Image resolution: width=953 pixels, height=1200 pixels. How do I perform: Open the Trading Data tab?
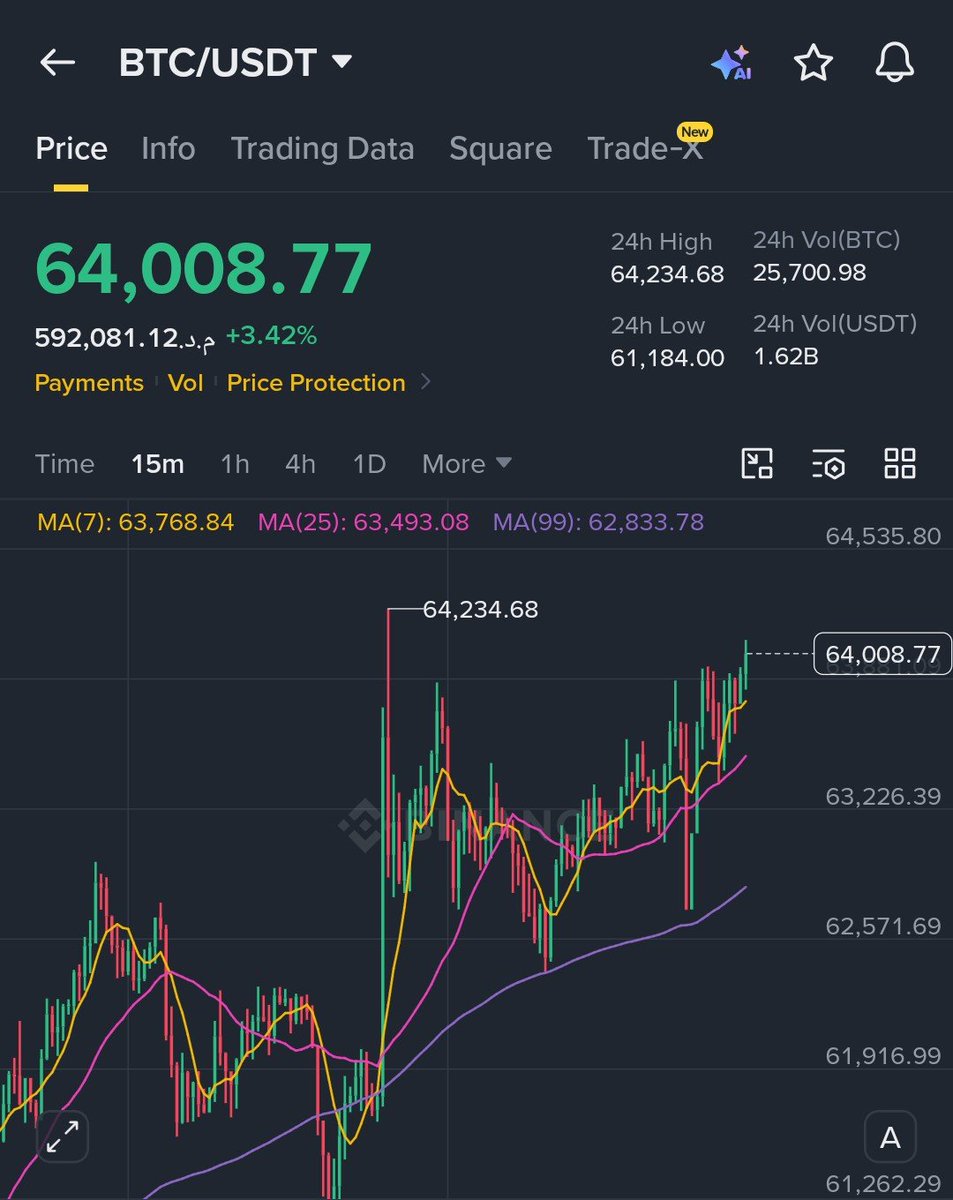coord(322,149)
